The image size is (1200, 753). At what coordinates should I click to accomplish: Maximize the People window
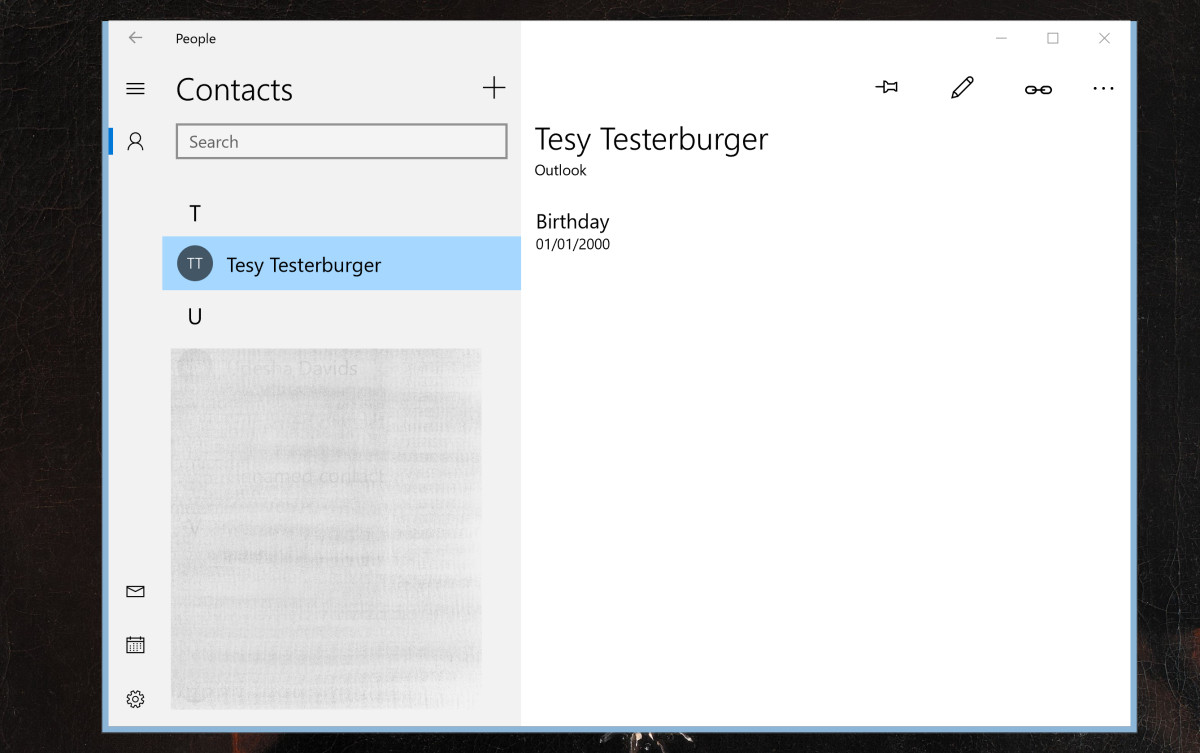(1053, 38)
